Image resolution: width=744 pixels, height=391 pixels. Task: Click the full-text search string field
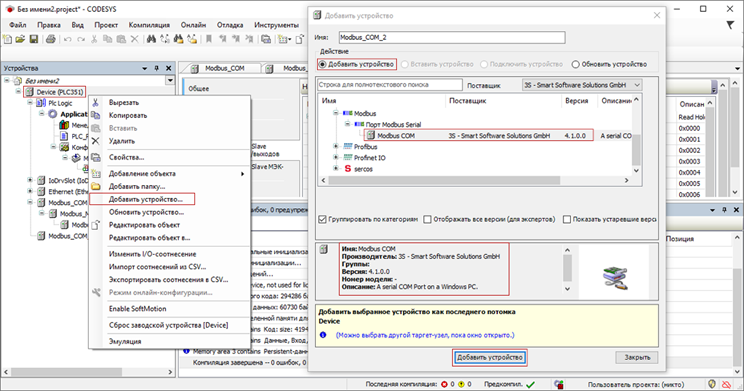pos(390,84)
